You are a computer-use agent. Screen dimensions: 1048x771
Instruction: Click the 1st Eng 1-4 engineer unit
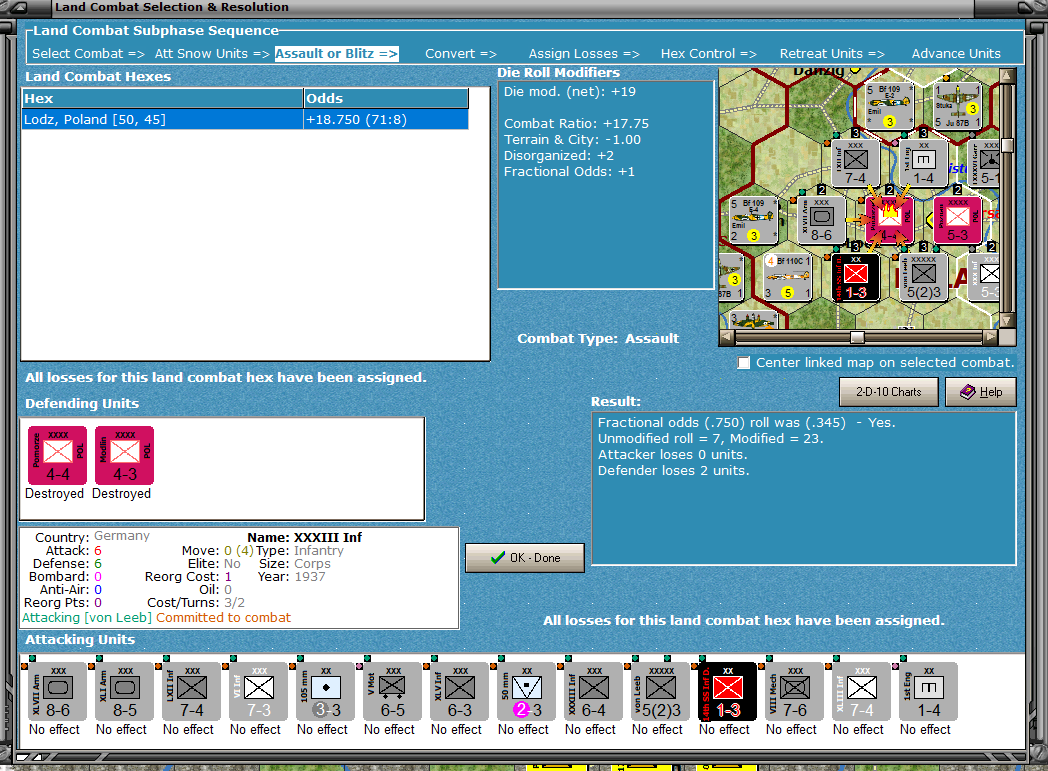[928, 691]
